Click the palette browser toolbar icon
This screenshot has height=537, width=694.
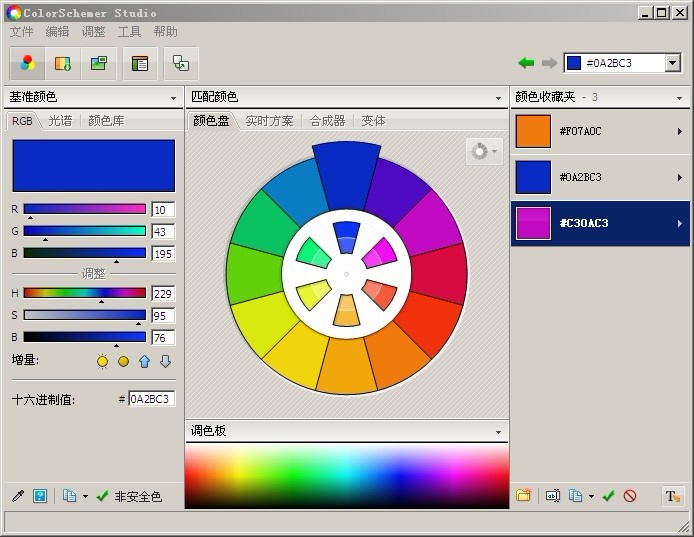pyautogui.click(x=140, y=63)
